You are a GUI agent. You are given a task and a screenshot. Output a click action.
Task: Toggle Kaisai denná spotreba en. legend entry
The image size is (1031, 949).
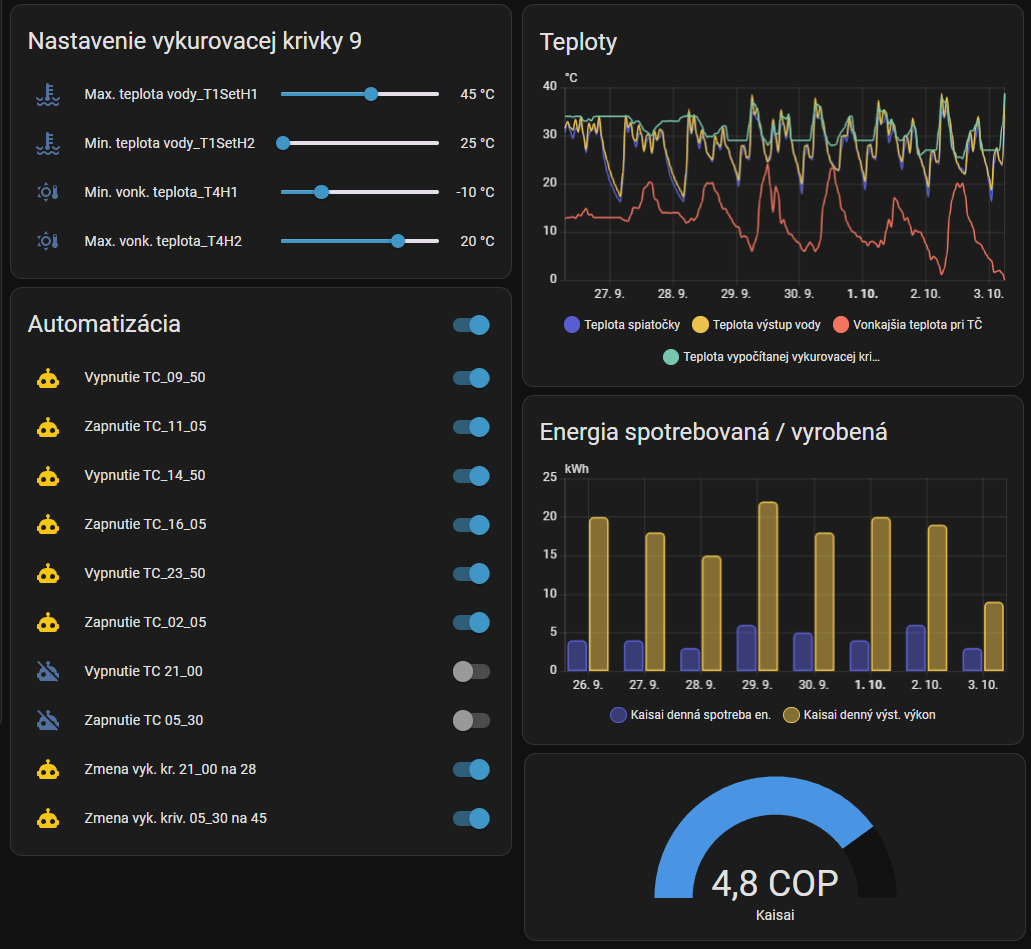pyautogui.click(x=690, y=715)
